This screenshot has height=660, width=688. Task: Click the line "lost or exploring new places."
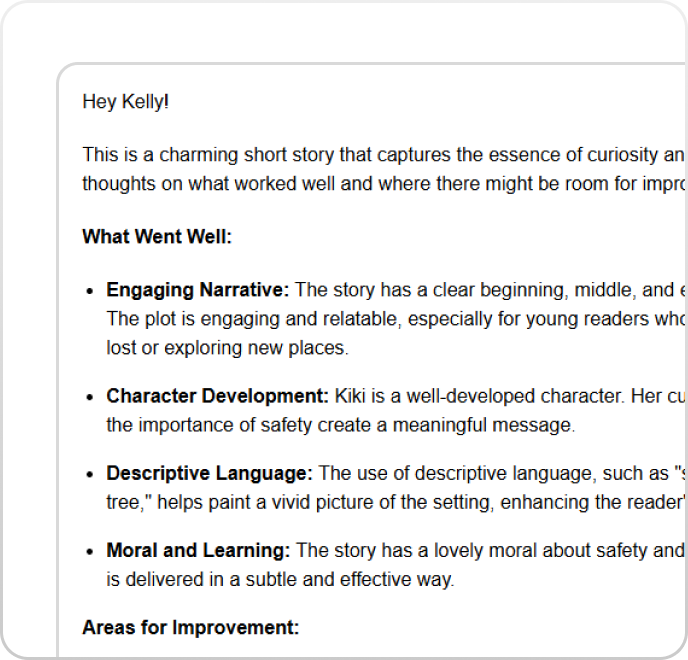226,348
